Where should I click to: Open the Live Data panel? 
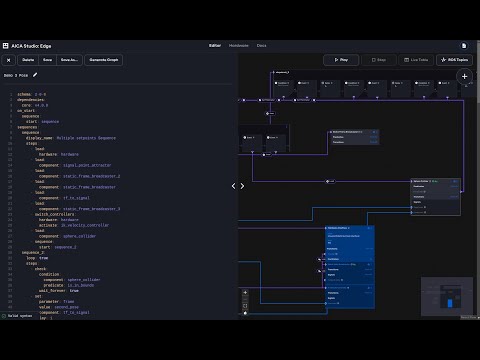tap(416, 60)
